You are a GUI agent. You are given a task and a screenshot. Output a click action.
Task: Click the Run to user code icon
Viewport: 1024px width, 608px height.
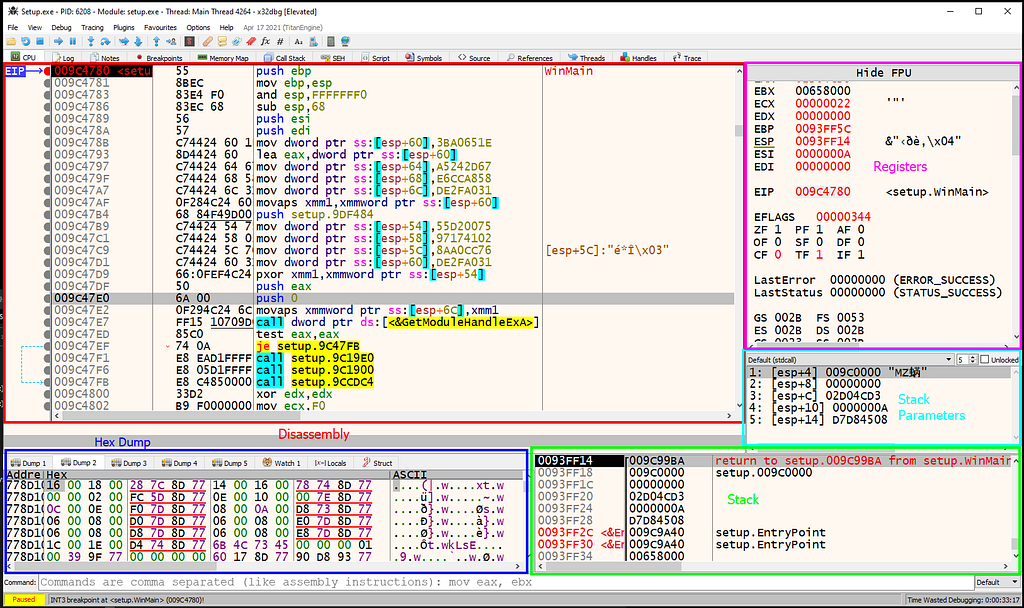pyautogui.click(x=171, y=41)
